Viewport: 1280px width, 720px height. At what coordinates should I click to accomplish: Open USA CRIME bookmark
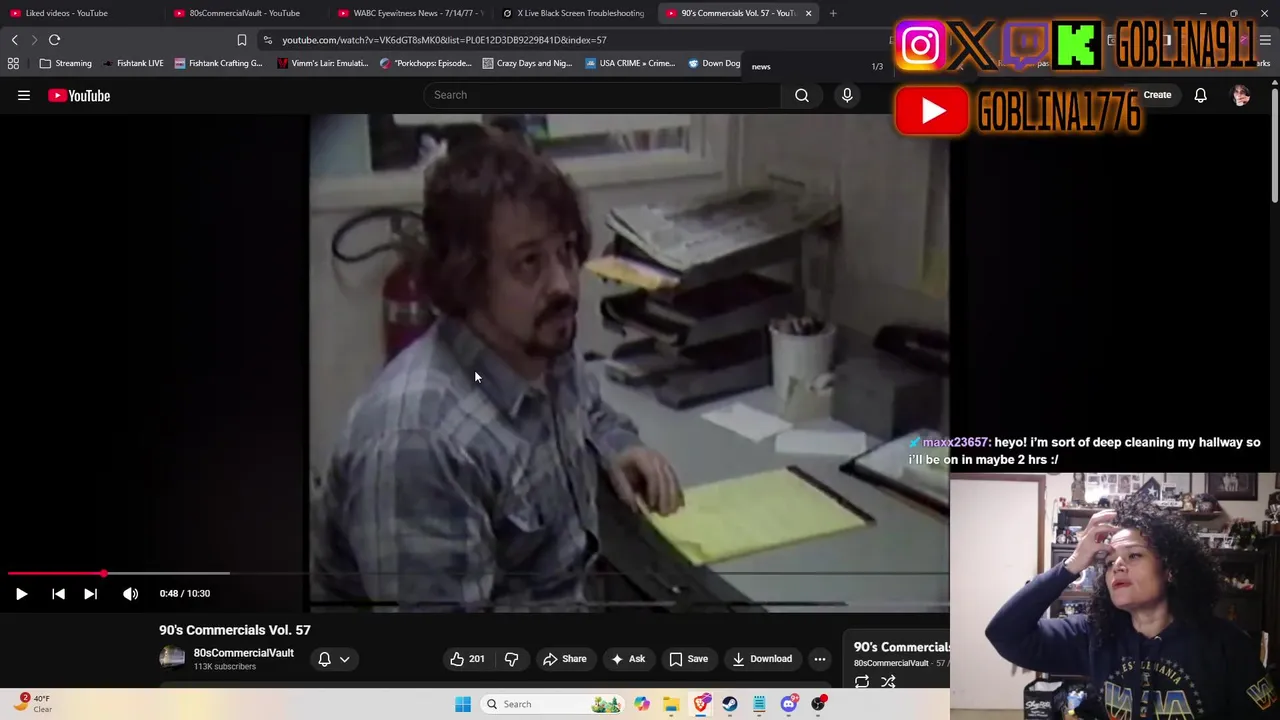630,63
